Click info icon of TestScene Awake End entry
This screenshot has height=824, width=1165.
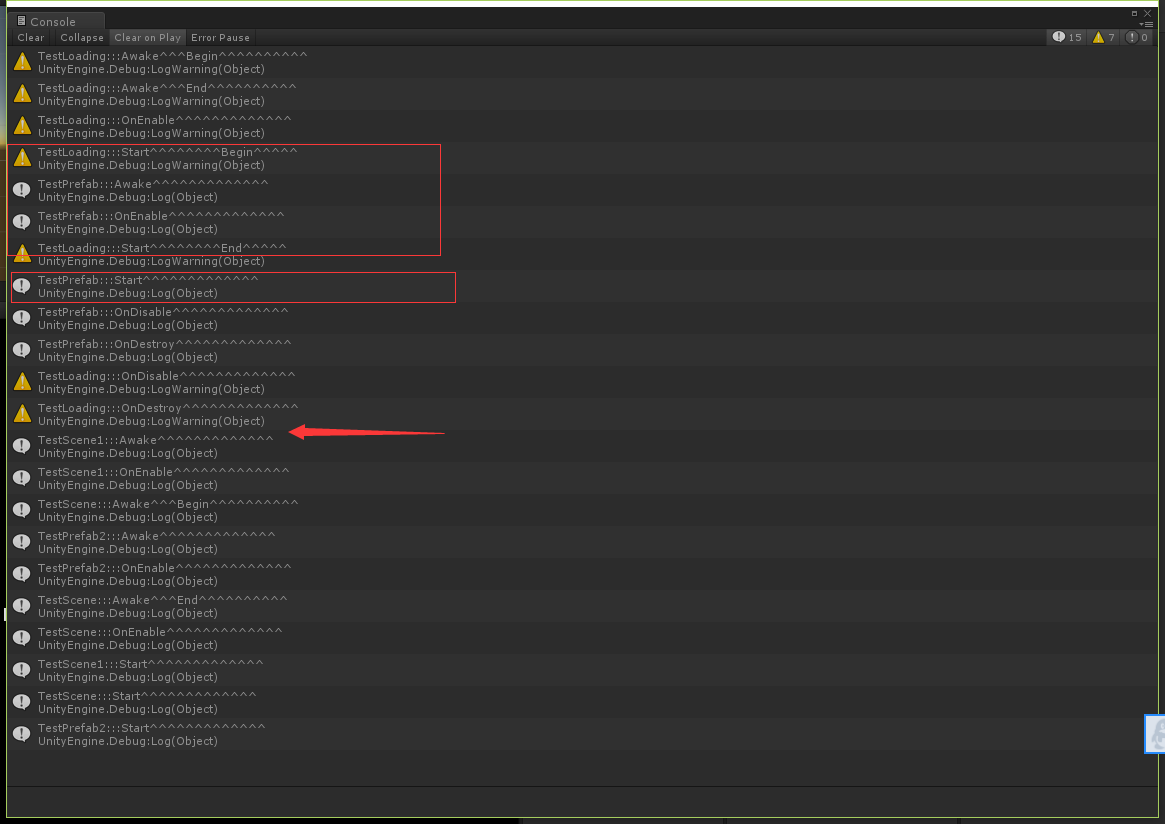coord(22,605)
